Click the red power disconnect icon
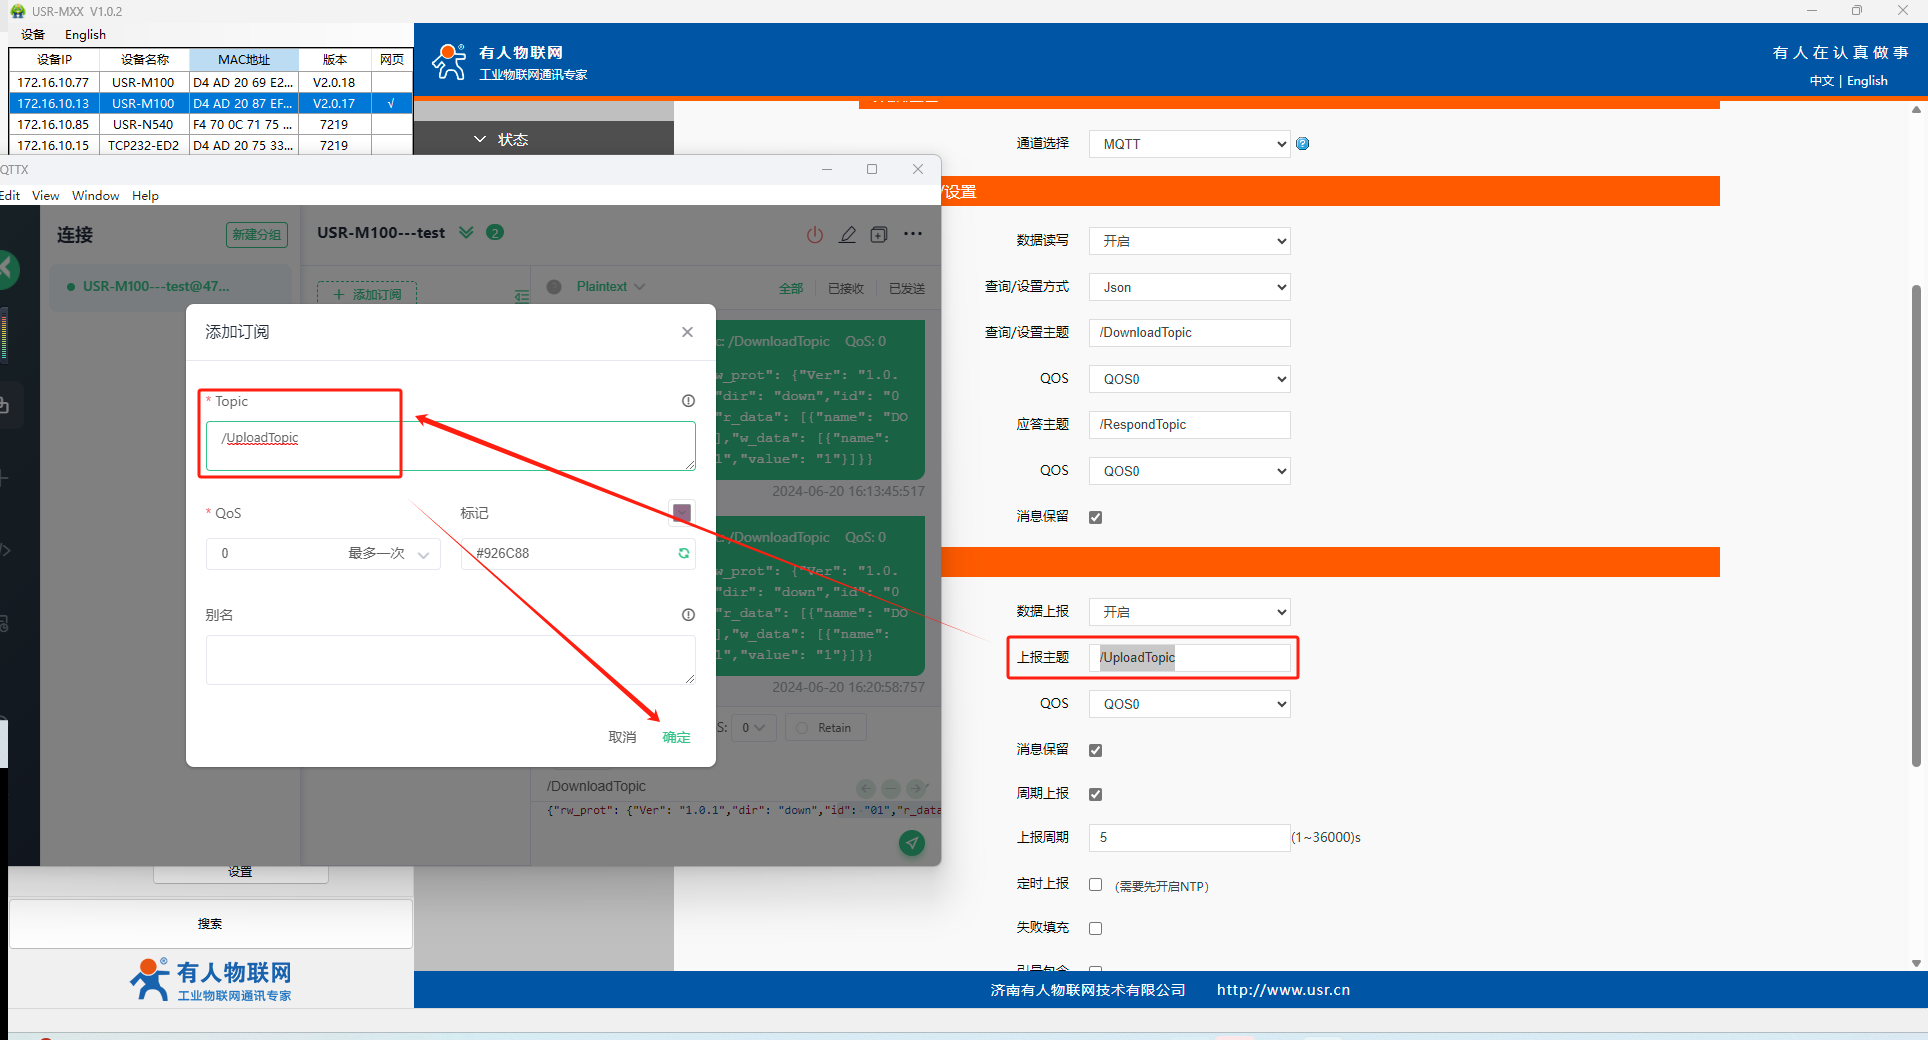The image size is (1928, 1040). click(815, 235)
